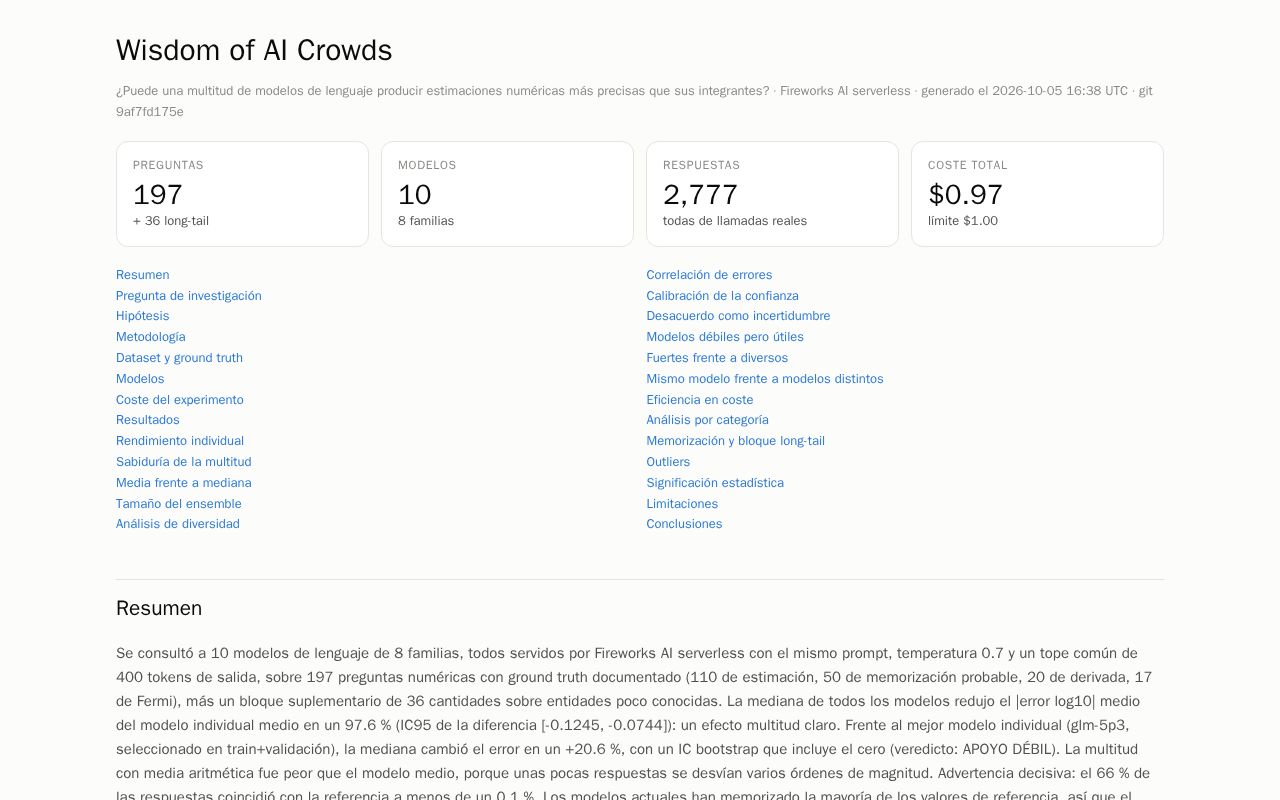This screenshot has width=1280, height=800.
Task: Open Coste del experimento link
Action: coord(180,400)
